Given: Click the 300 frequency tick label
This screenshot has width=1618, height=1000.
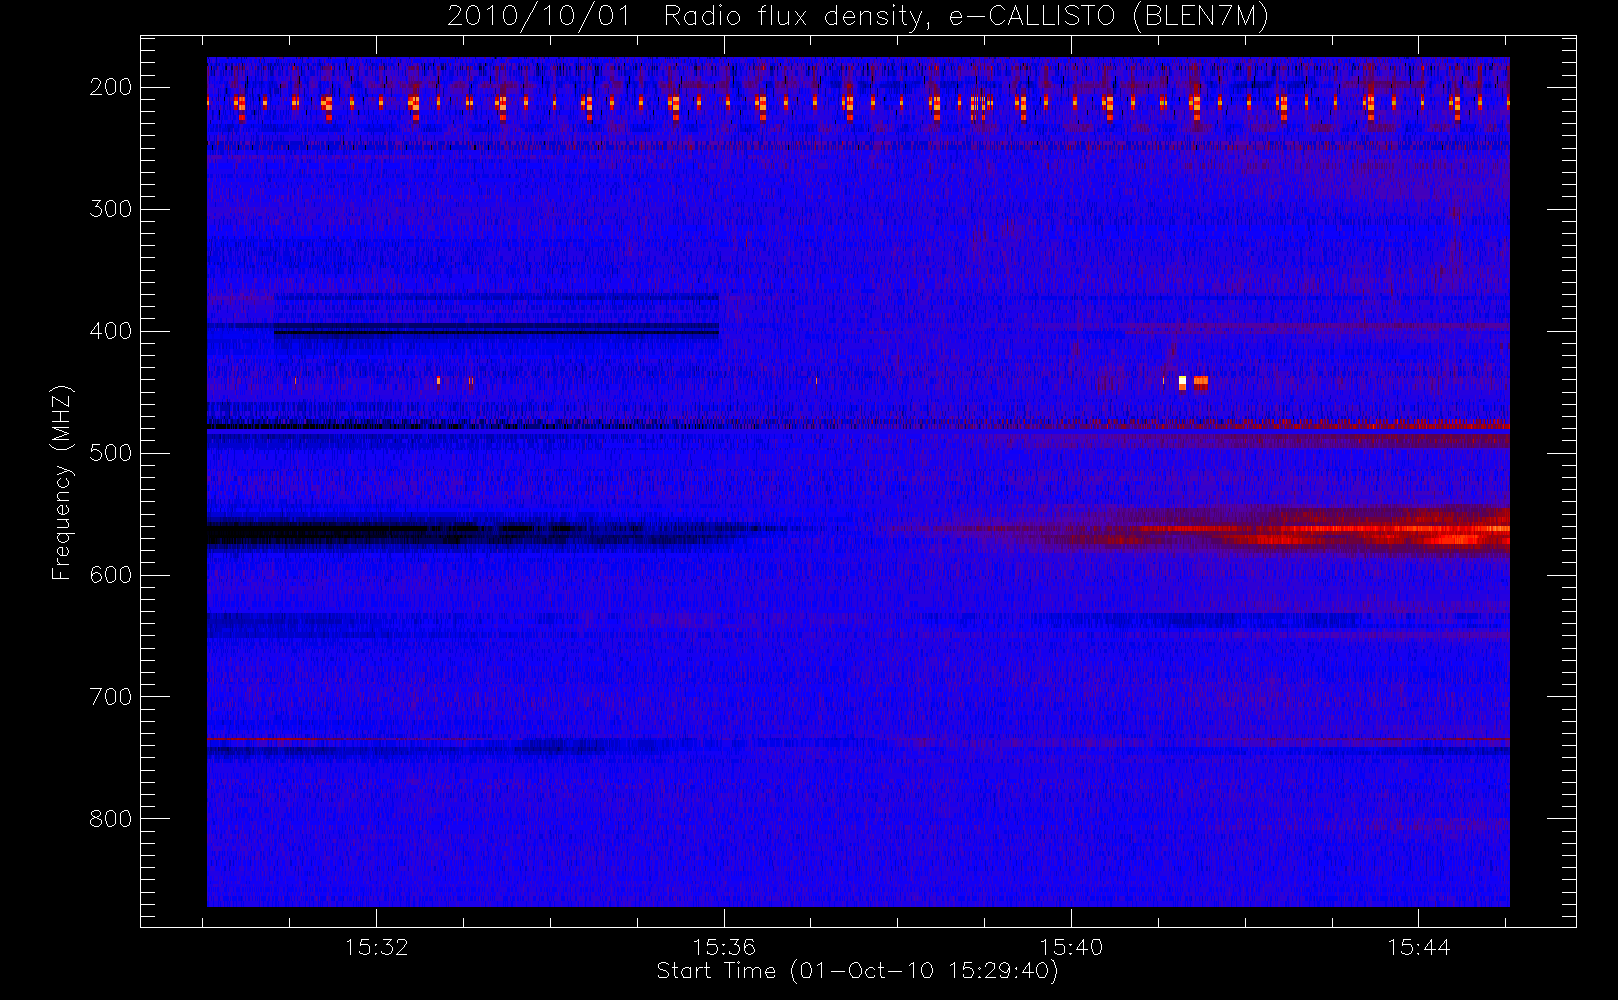Looking at the screenshot, I should (111, 209).
